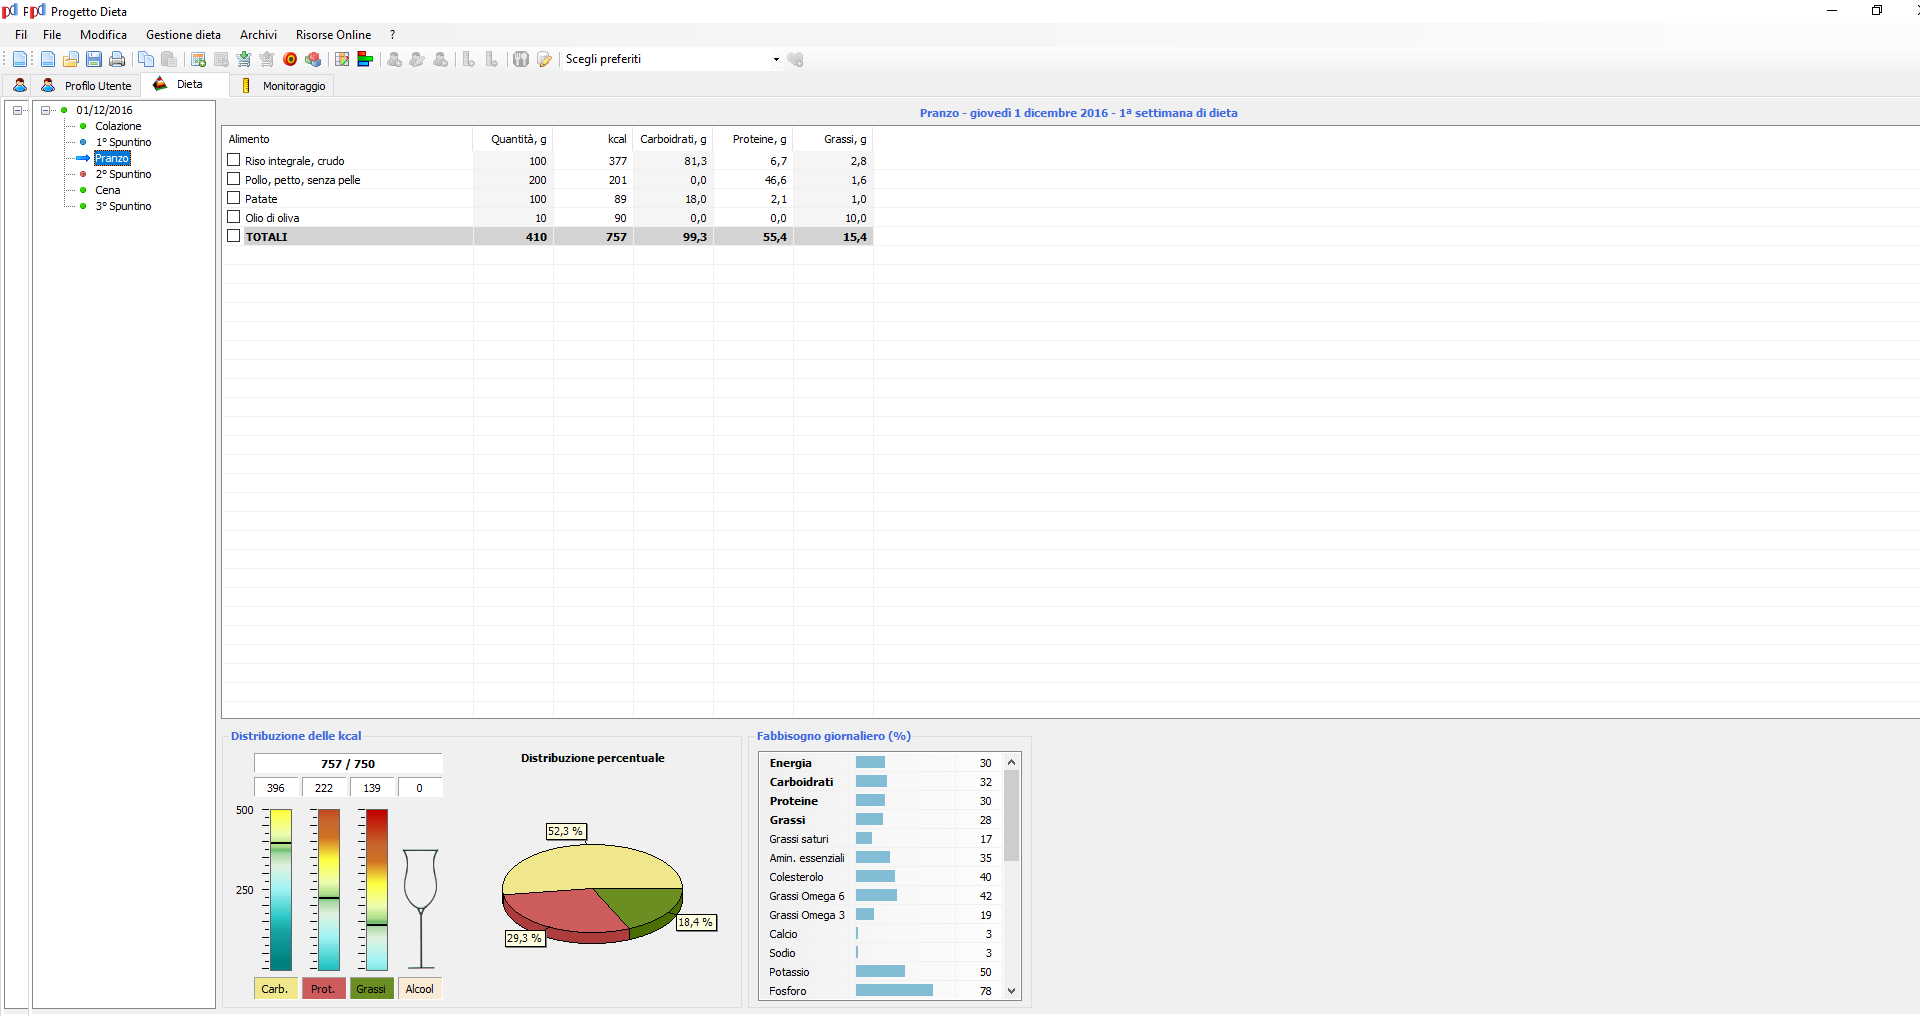Click the colored bars chart toolbar icon

tap(365, 60)
